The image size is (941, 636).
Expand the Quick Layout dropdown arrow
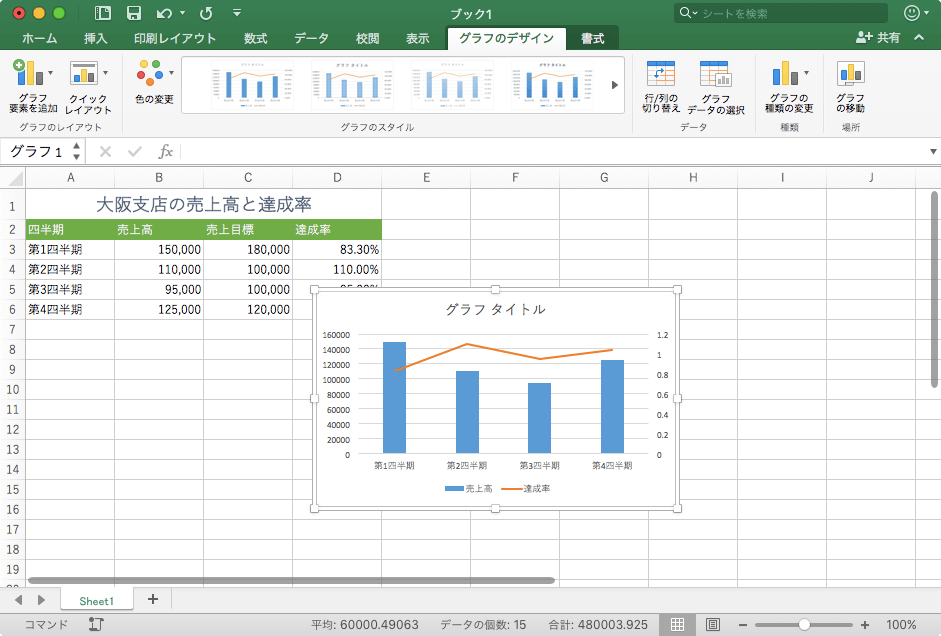coord(106,73)
